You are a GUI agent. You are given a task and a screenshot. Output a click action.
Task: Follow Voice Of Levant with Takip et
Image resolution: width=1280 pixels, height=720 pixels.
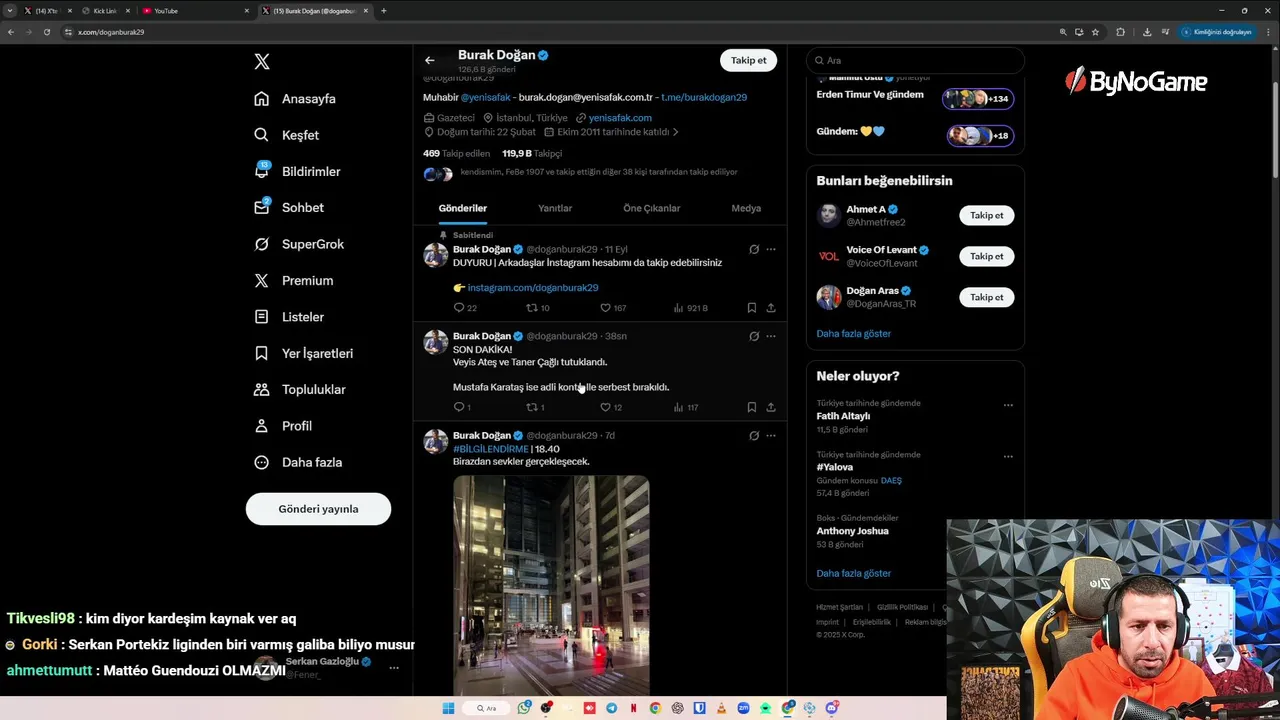[987, 256]
